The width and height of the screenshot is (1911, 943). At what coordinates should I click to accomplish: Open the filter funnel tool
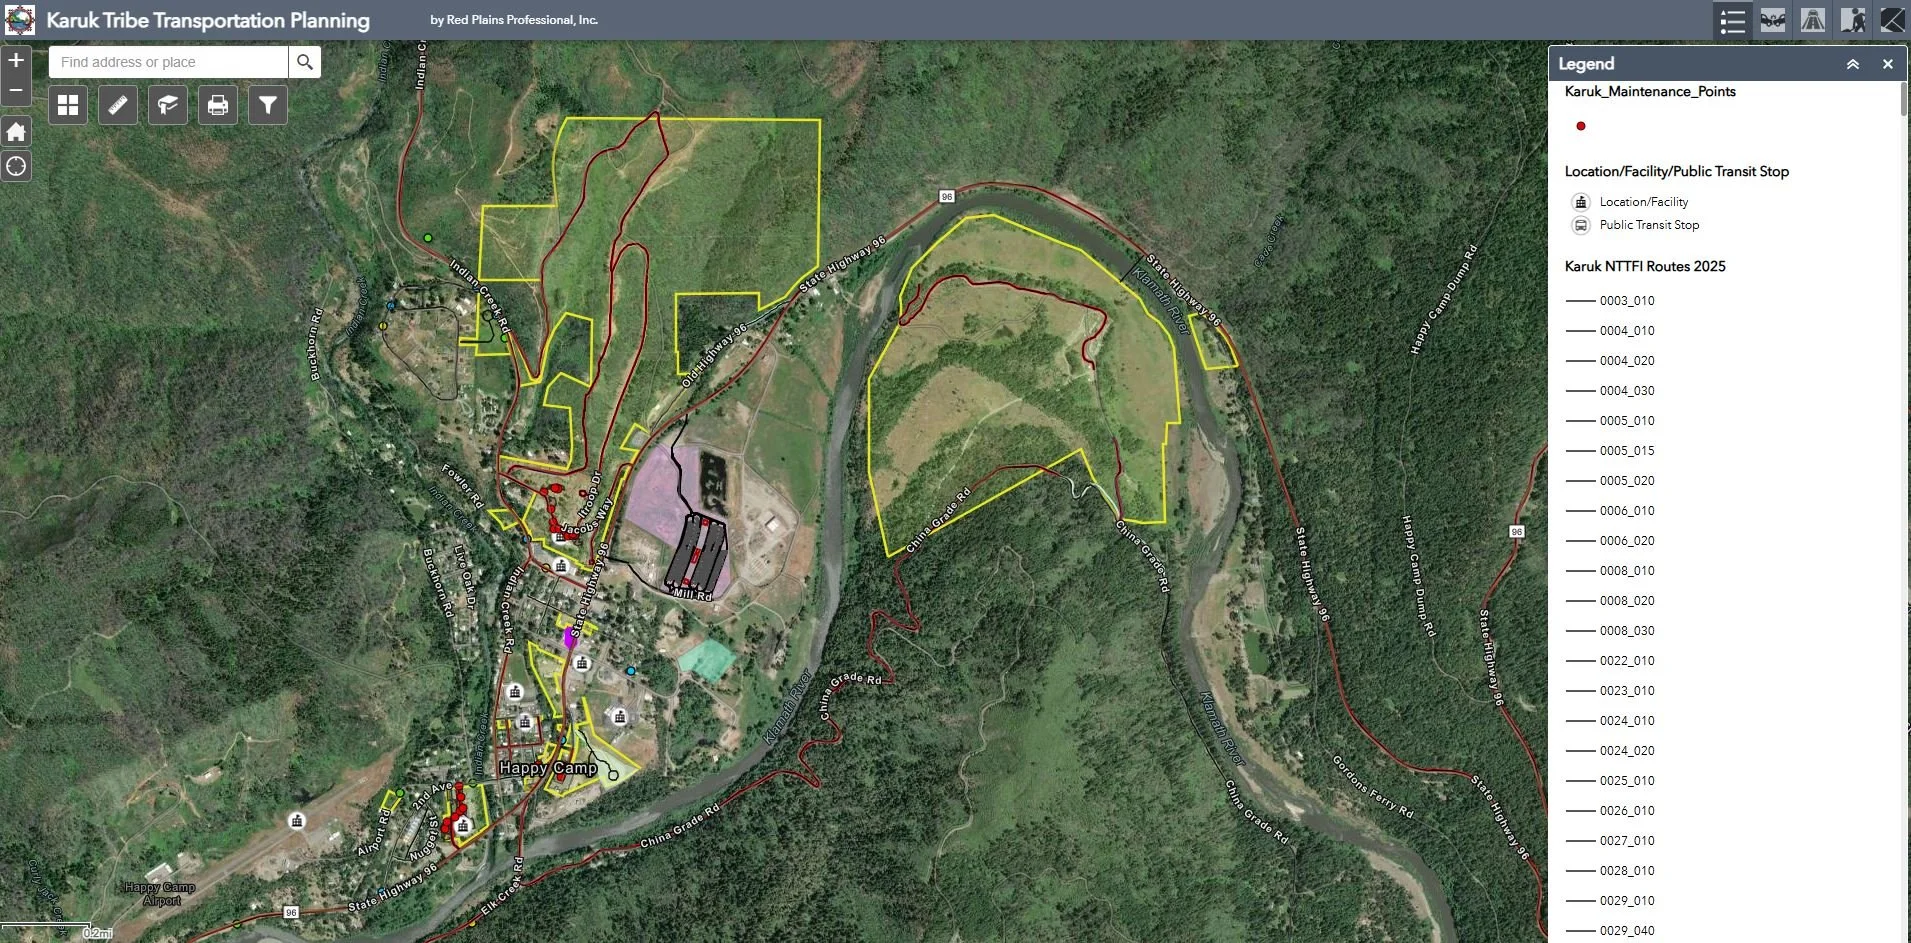[268, 105]
